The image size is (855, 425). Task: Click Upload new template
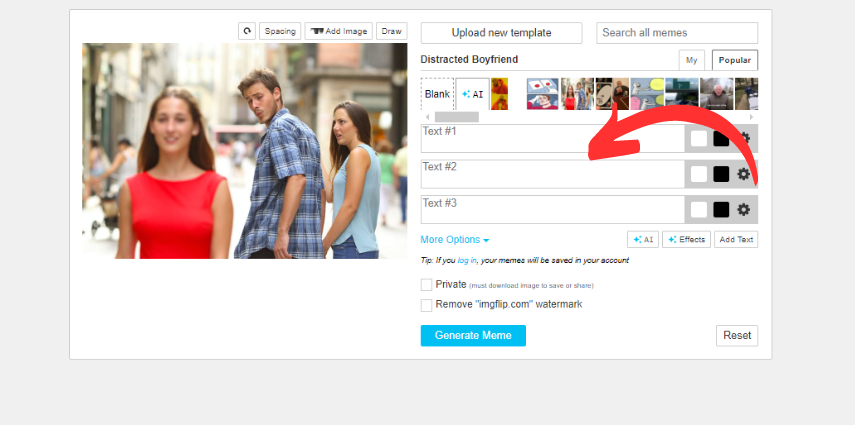point(501,33)
